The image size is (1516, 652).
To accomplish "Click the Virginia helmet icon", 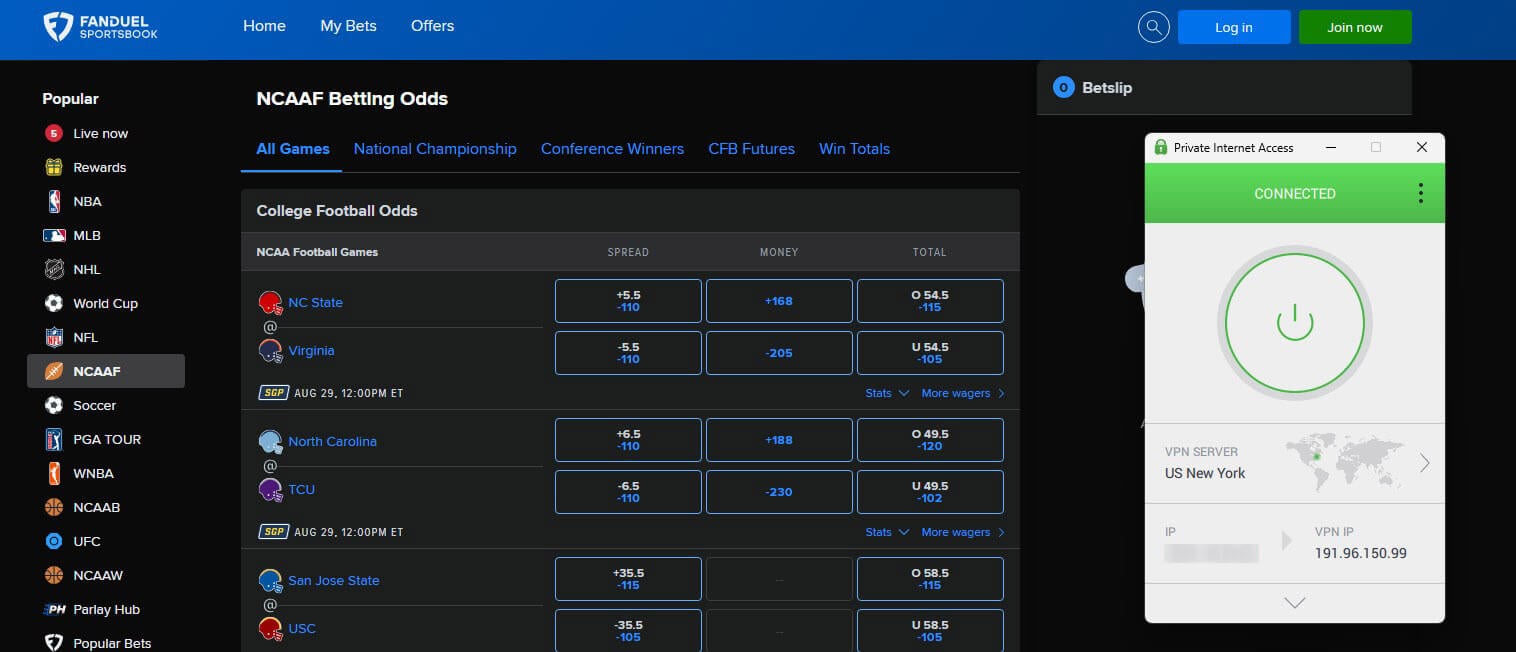I will [270, 350].
